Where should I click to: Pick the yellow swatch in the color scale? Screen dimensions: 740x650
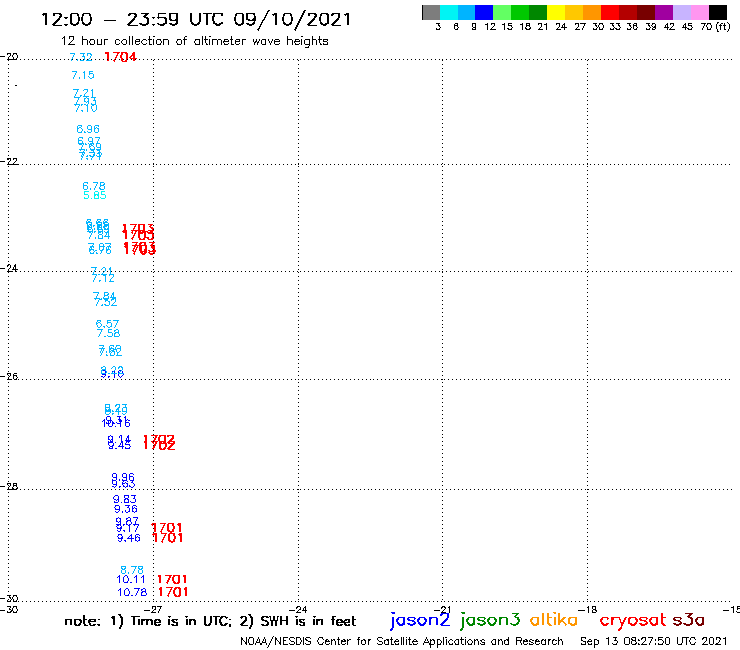556,13
